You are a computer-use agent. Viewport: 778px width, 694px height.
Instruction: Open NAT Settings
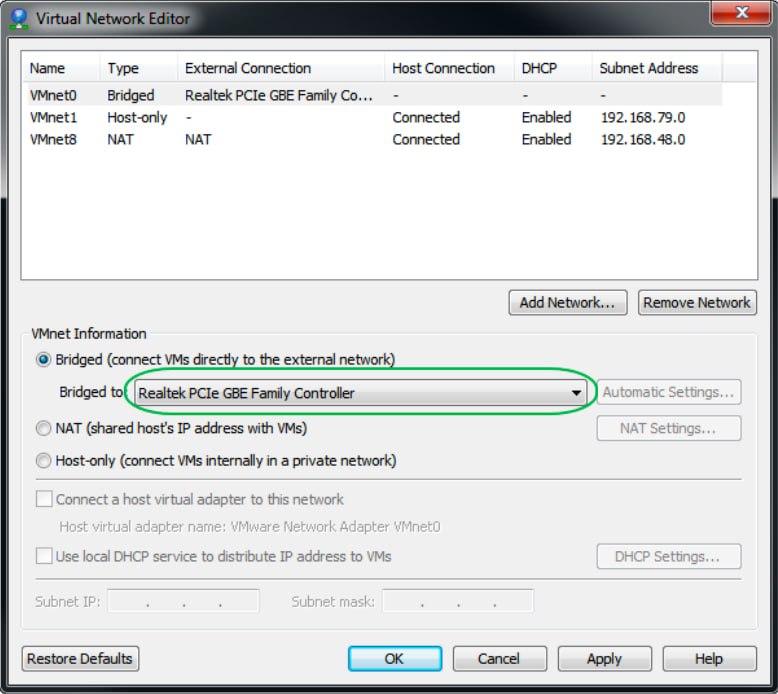click(x=669, y=429)
